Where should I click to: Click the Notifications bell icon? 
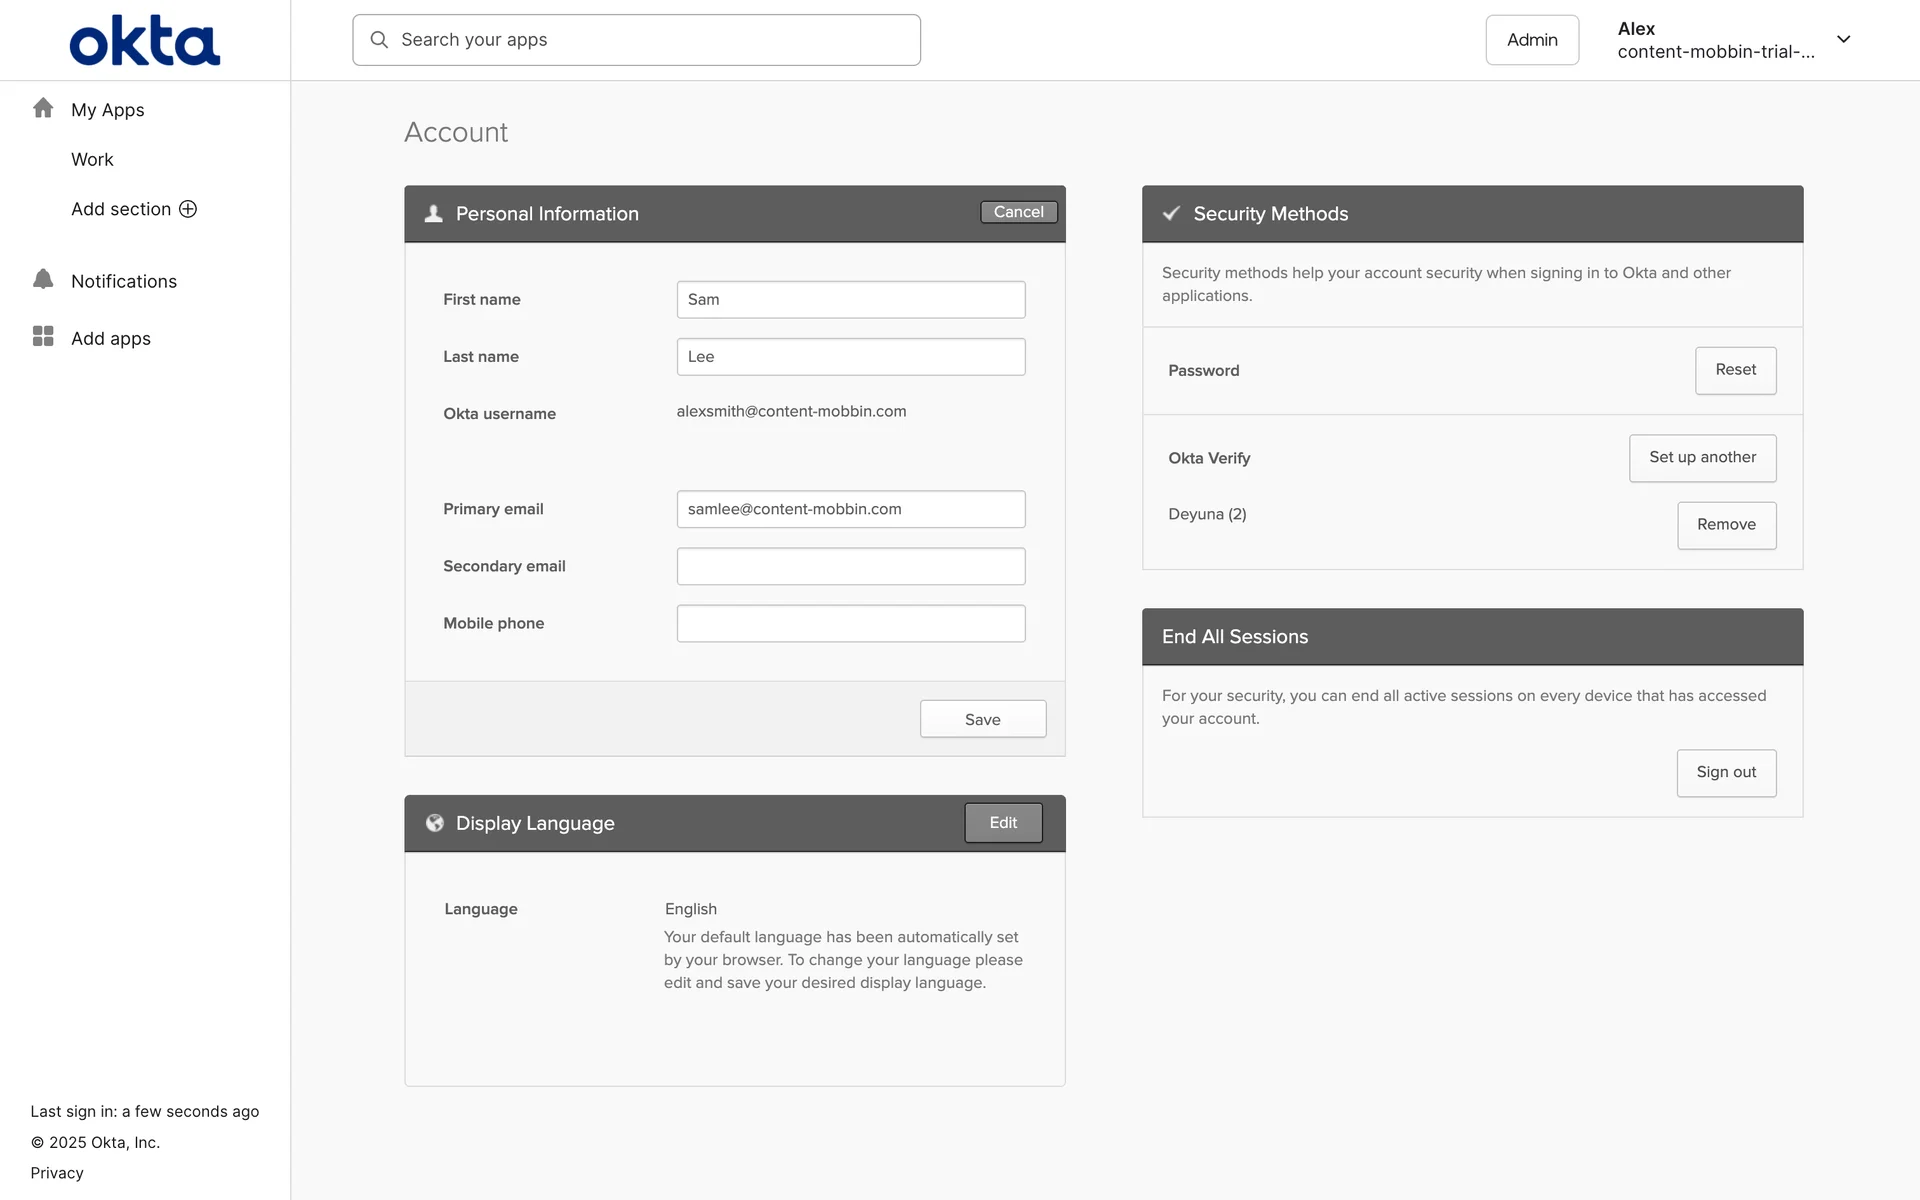click(x=43, y=280)
